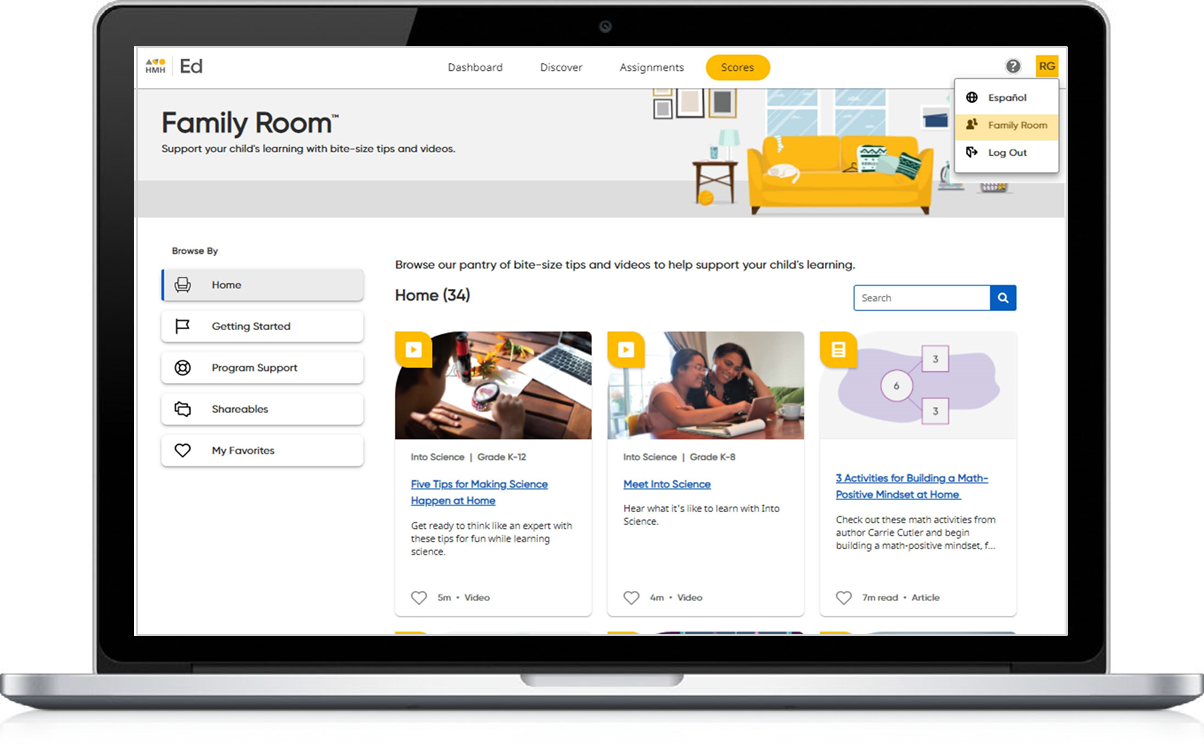Open the Discover tab
1204x744 pixels.
coord(561,68)
